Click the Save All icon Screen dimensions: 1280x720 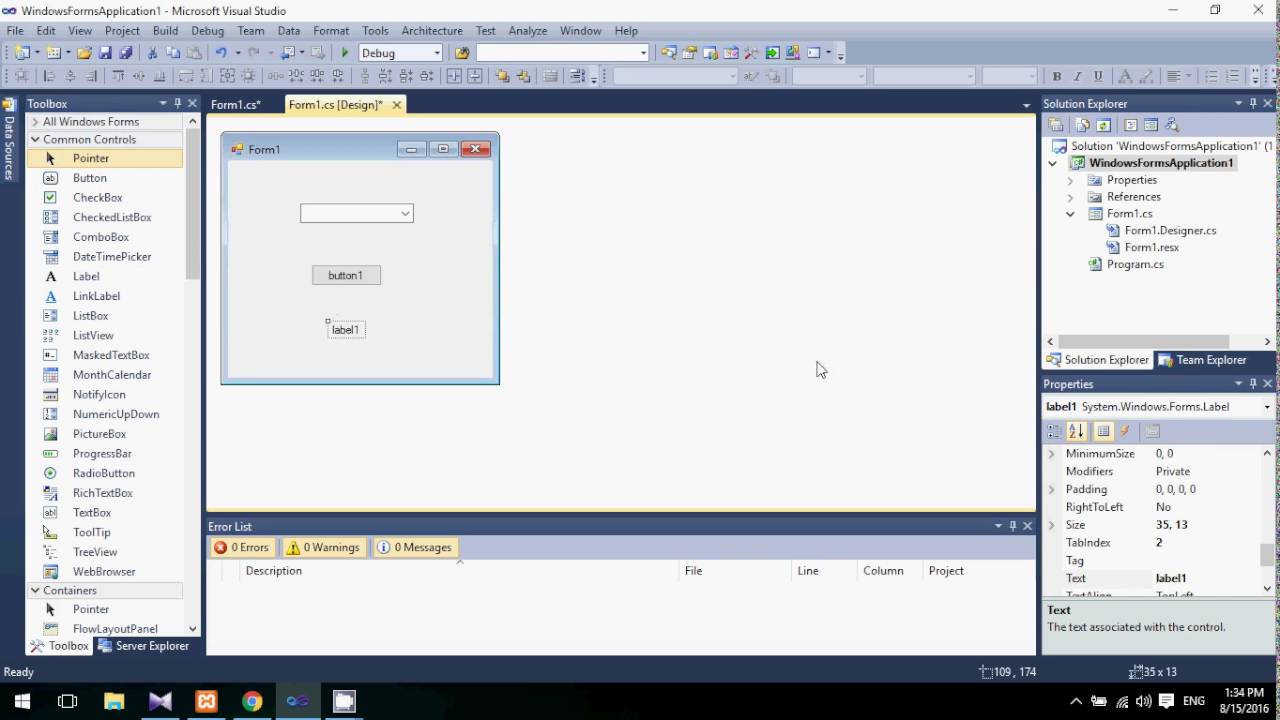[x=125, y=53]
